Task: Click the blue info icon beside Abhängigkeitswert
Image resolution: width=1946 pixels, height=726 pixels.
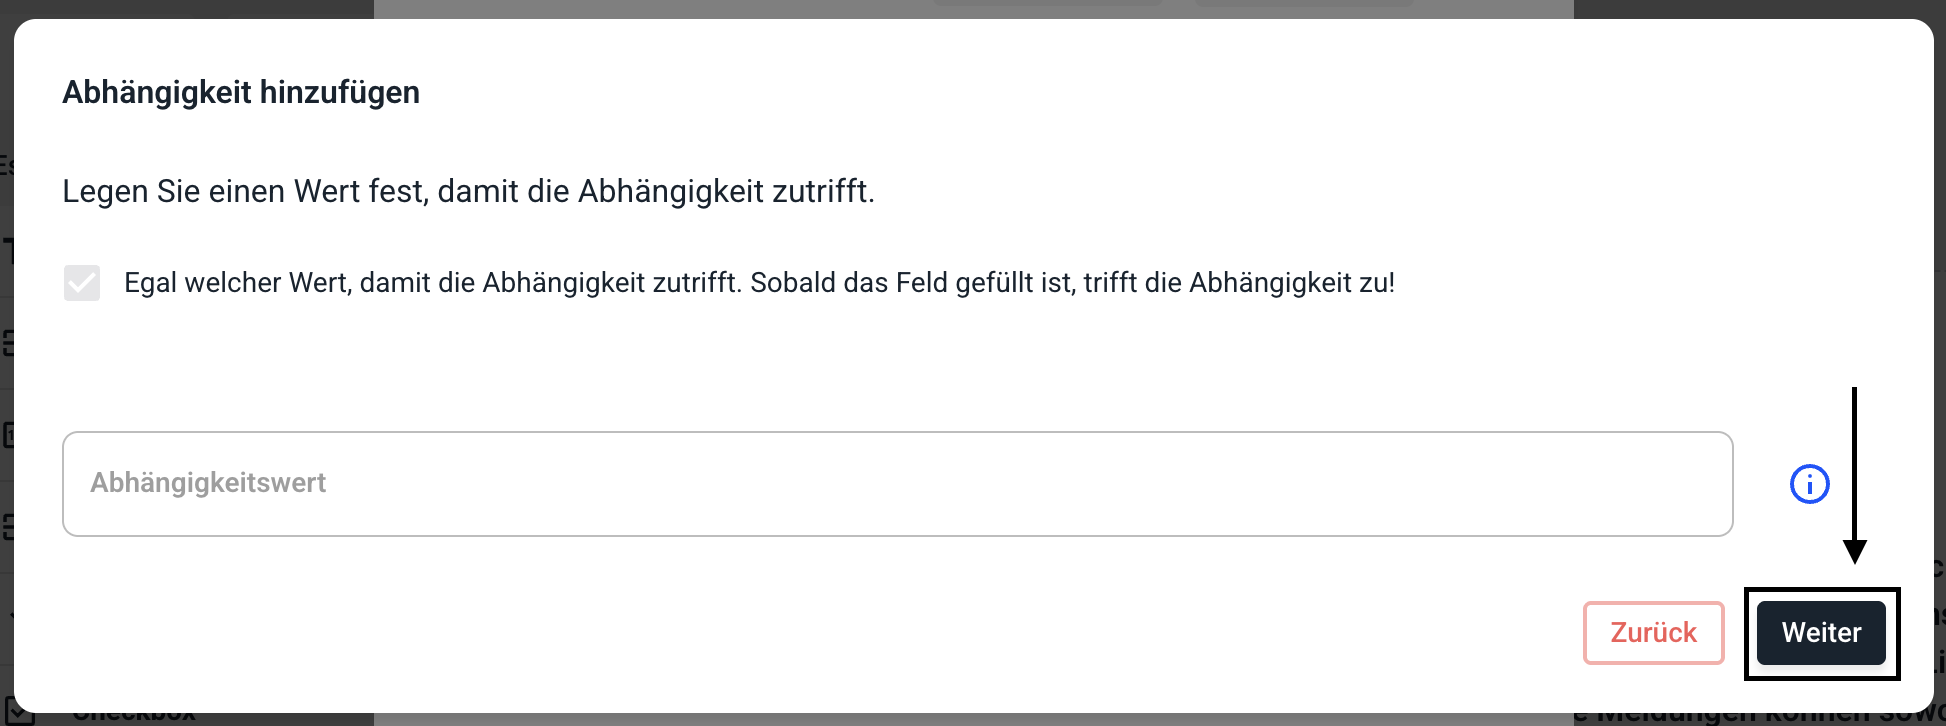Action: coord(1809,485)
